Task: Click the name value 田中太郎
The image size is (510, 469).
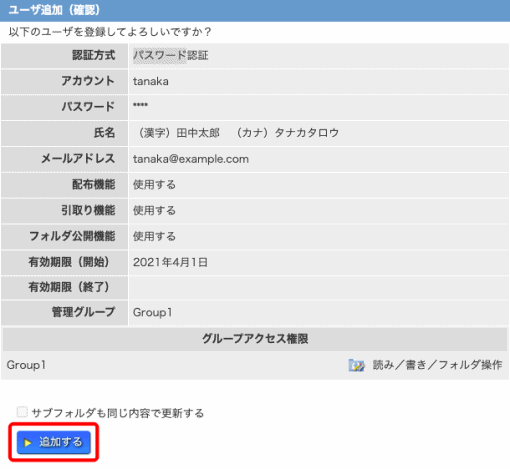Action: [198, 133]
